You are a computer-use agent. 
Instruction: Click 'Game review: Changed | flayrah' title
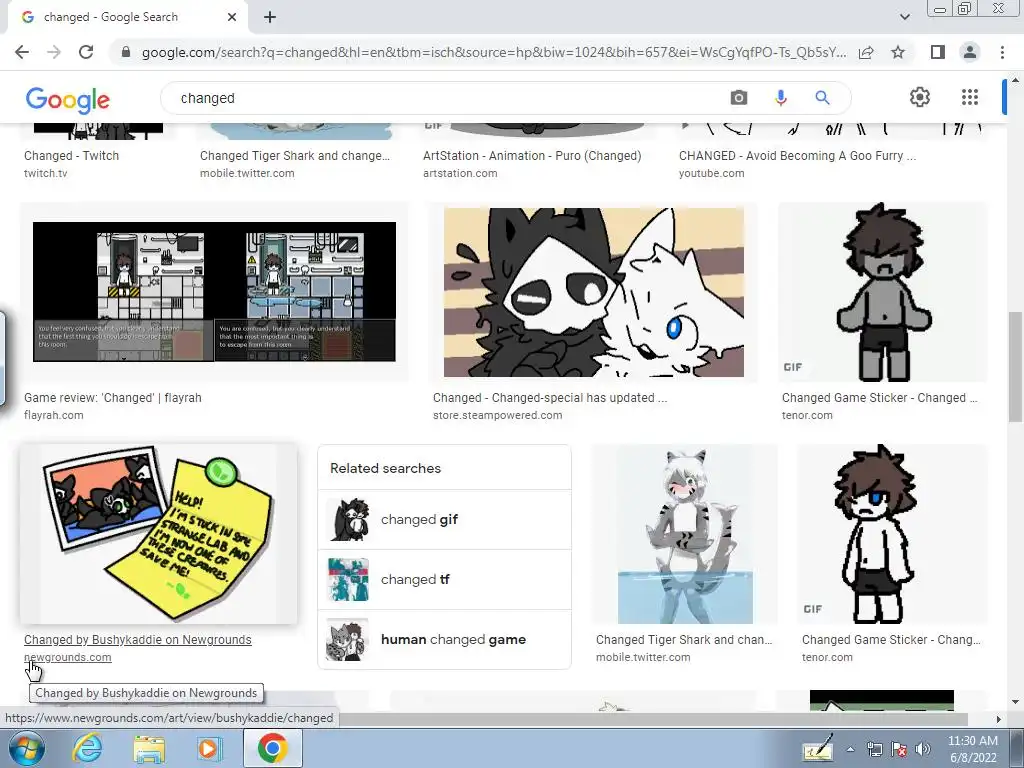tap(112, 398)
